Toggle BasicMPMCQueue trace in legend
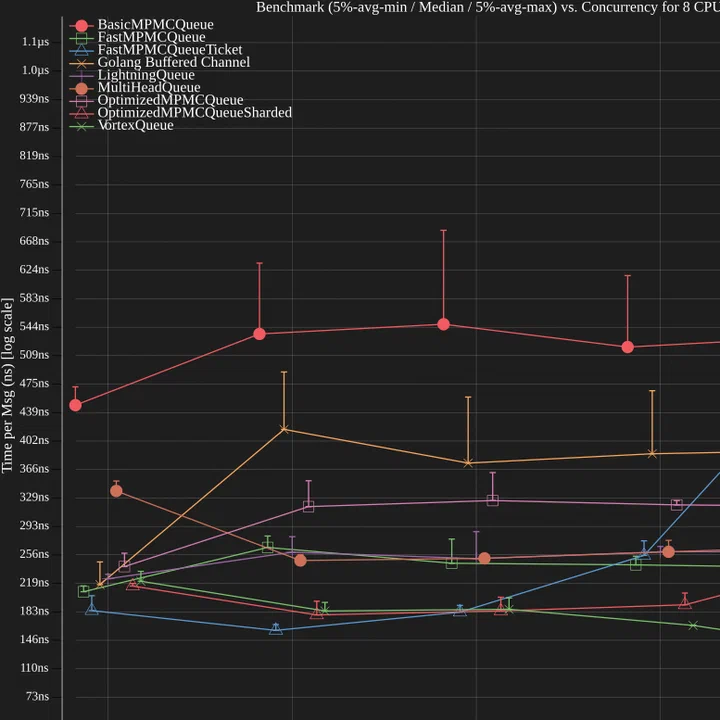This screenshot has width=720, height=720. 141,25
